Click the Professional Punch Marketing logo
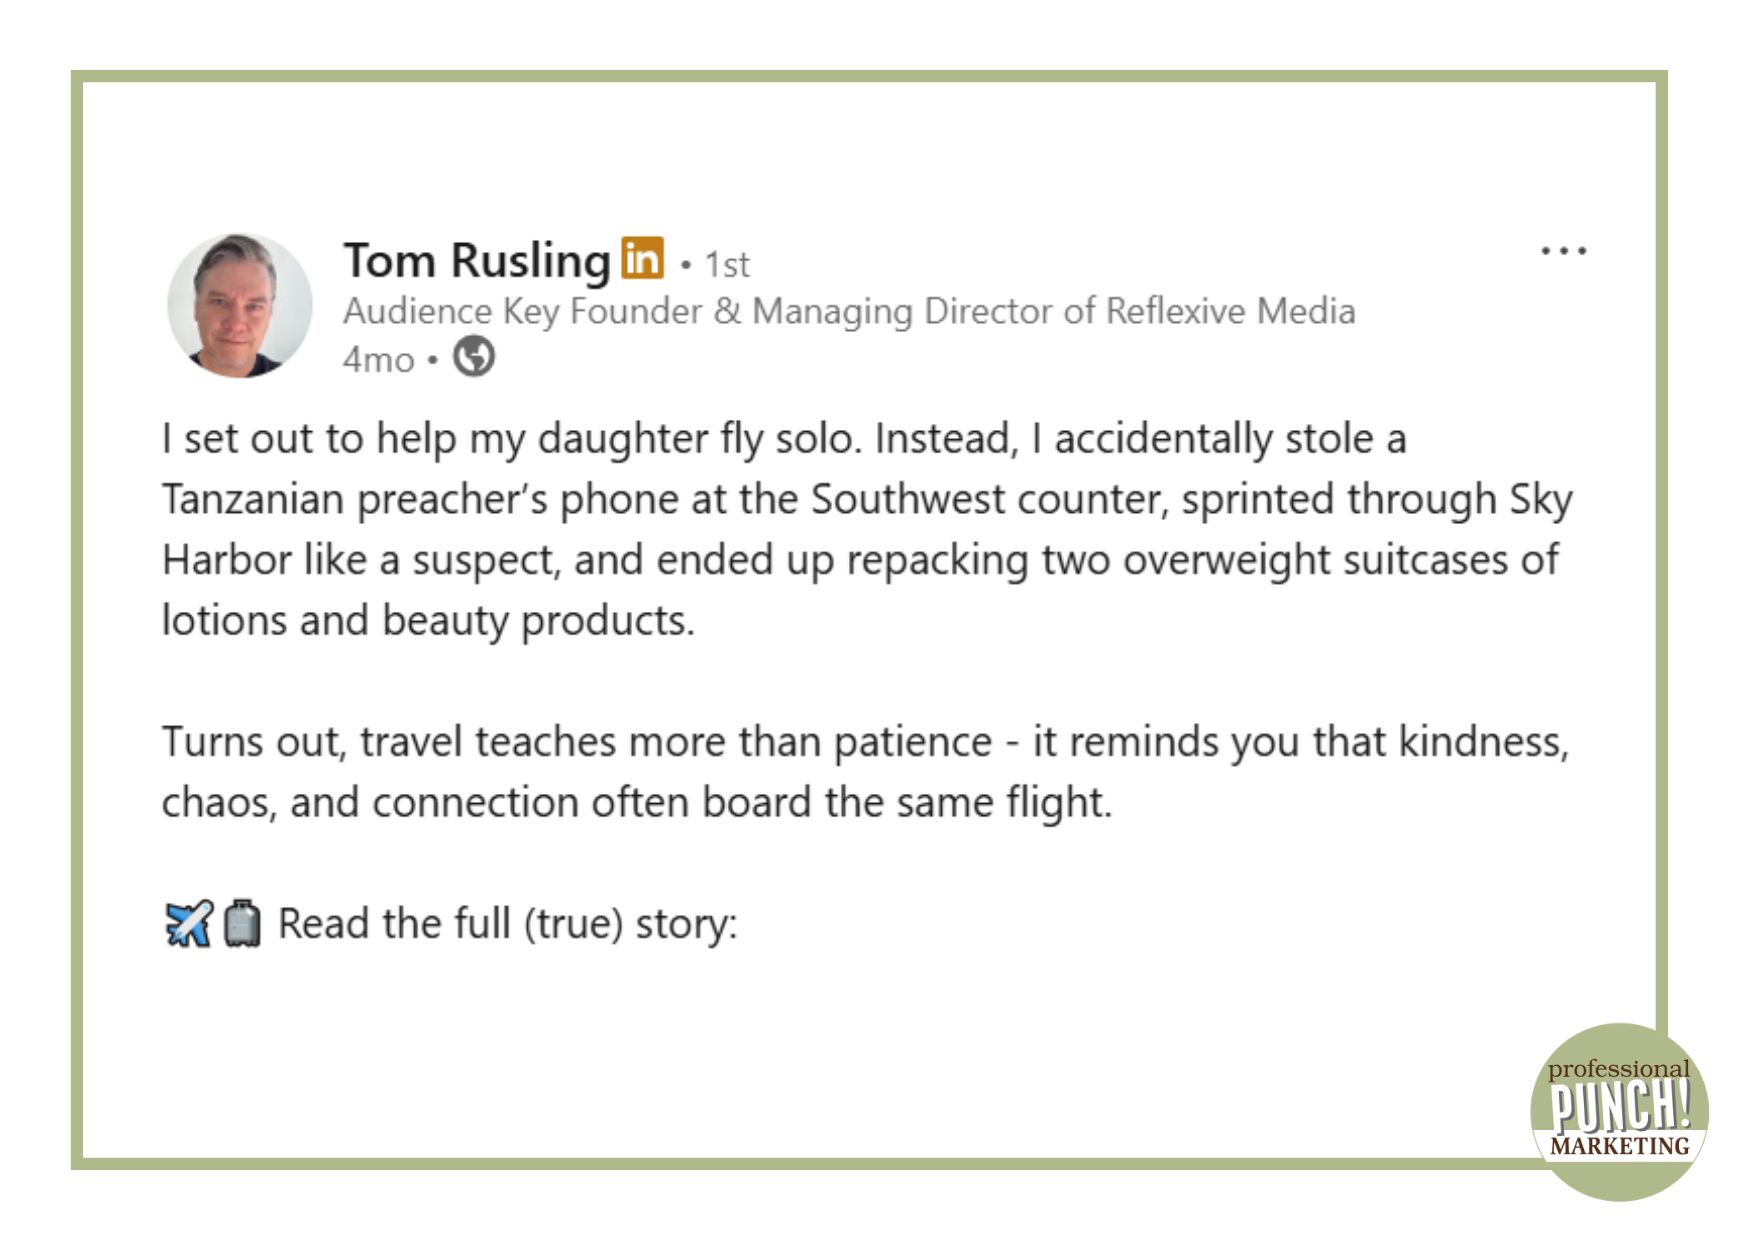The image size is (1748, 1240). click(x=1618, y=1111)
